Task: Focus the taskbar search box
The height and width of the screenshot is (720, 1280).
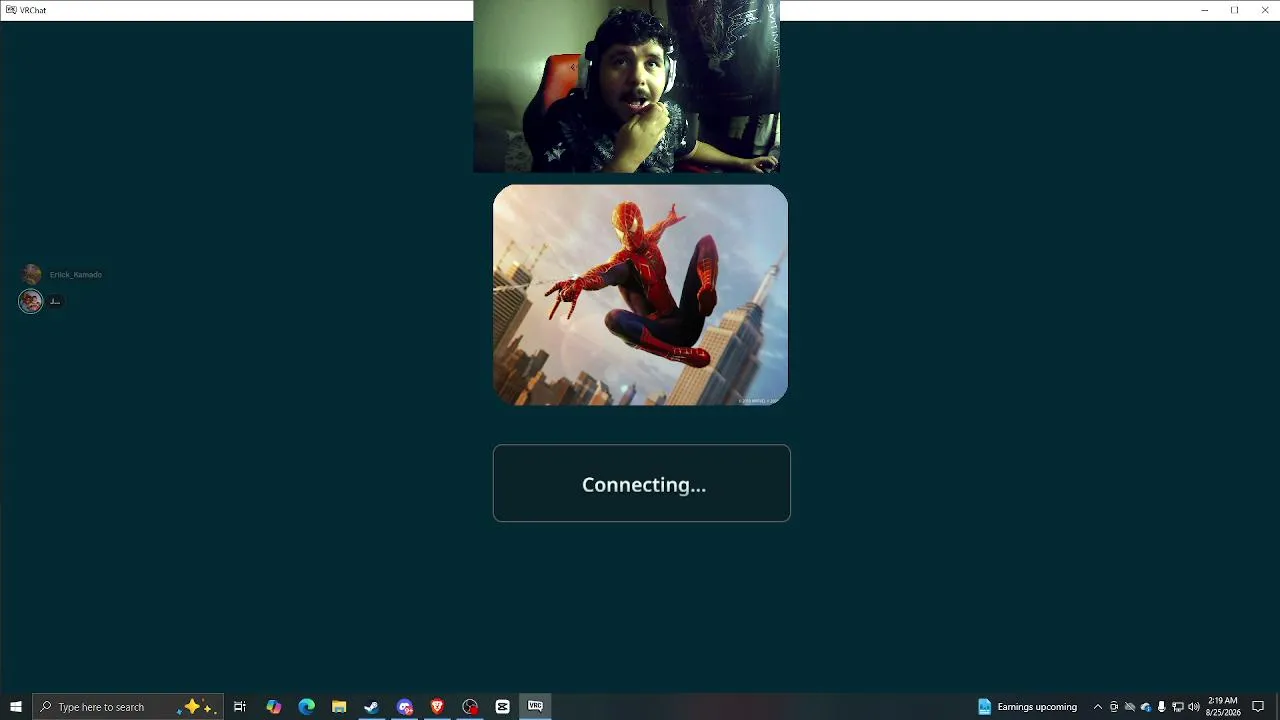Action: (128, 707)
